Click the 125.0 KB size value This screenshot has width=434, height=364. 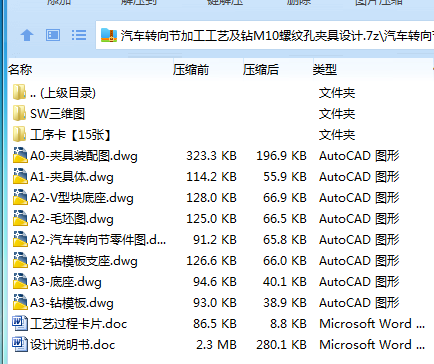(x=211, y=219)
